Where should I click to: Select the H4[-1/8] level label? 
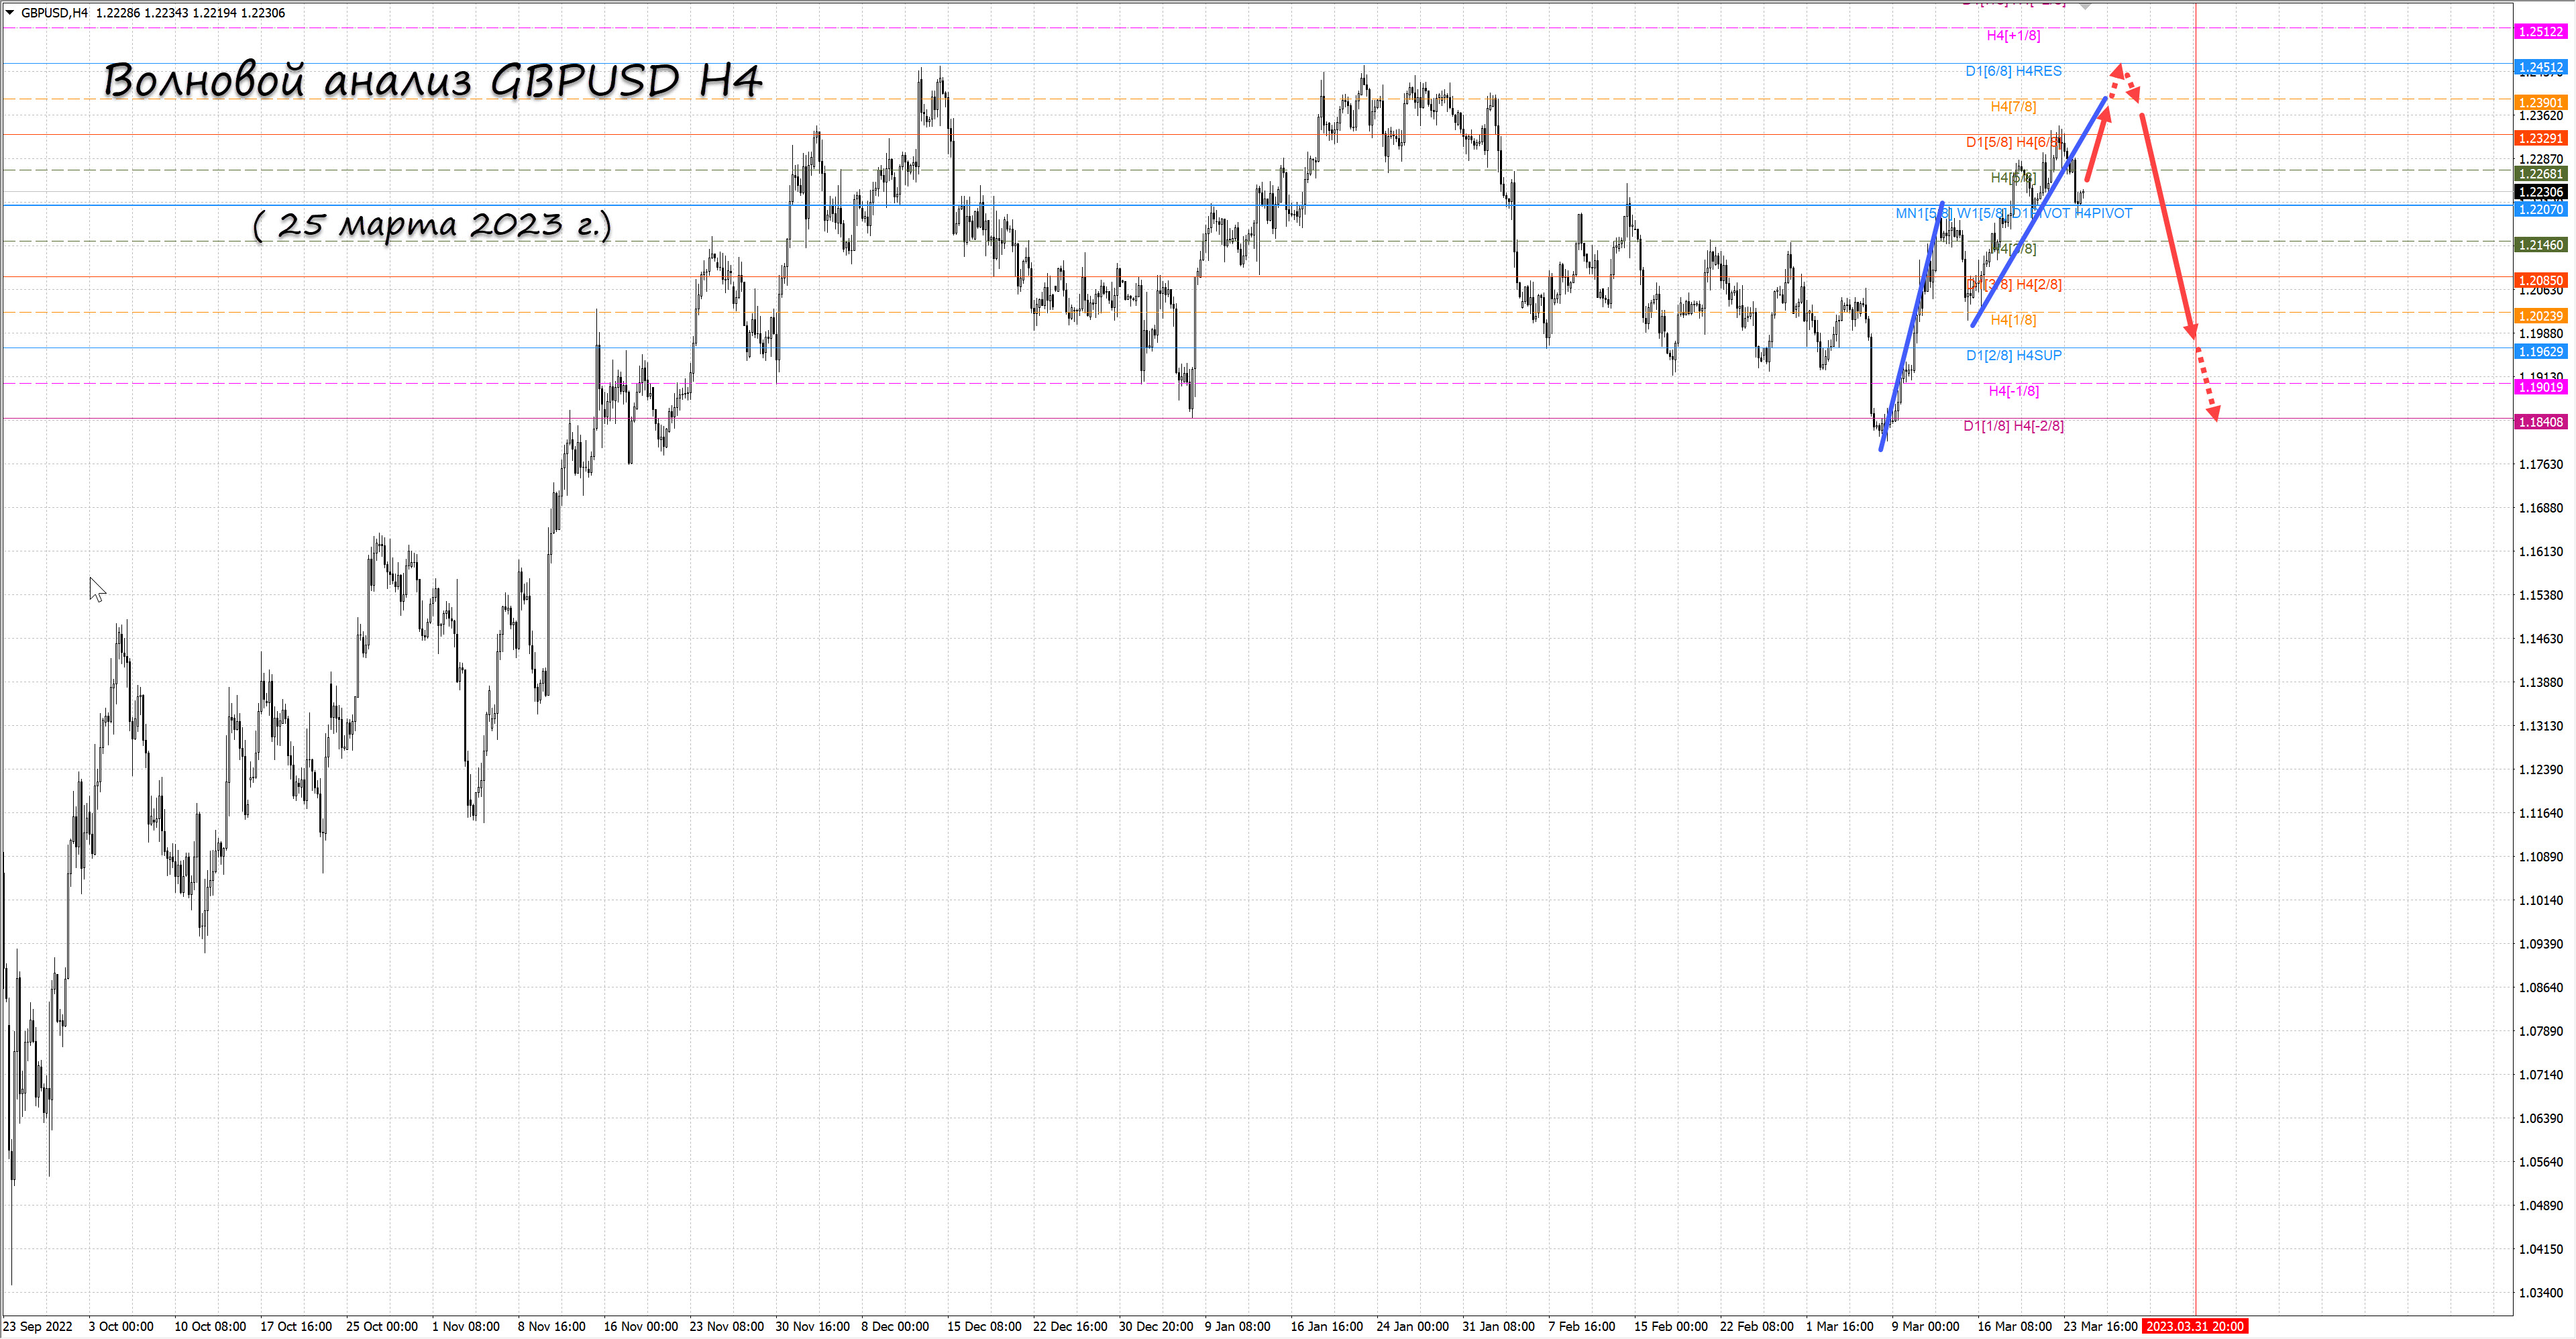pos(2013,391)
